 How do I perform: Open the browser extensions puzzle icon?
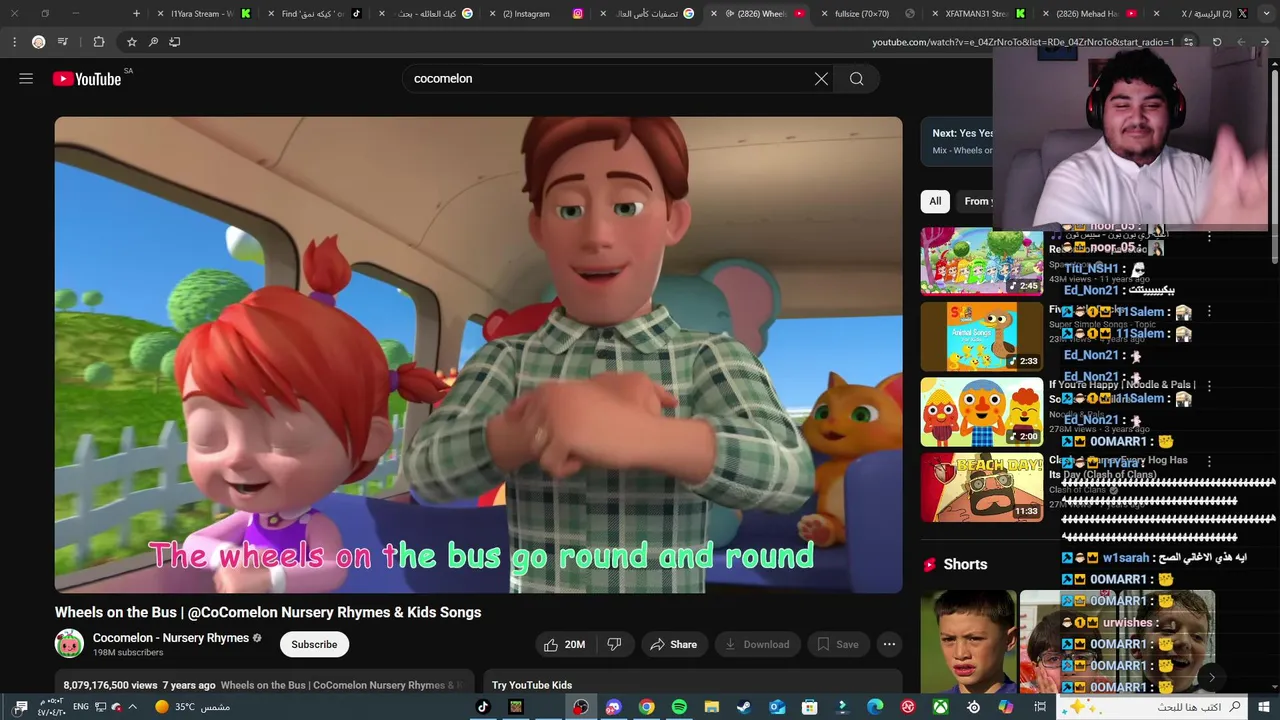tap(98, 42)
